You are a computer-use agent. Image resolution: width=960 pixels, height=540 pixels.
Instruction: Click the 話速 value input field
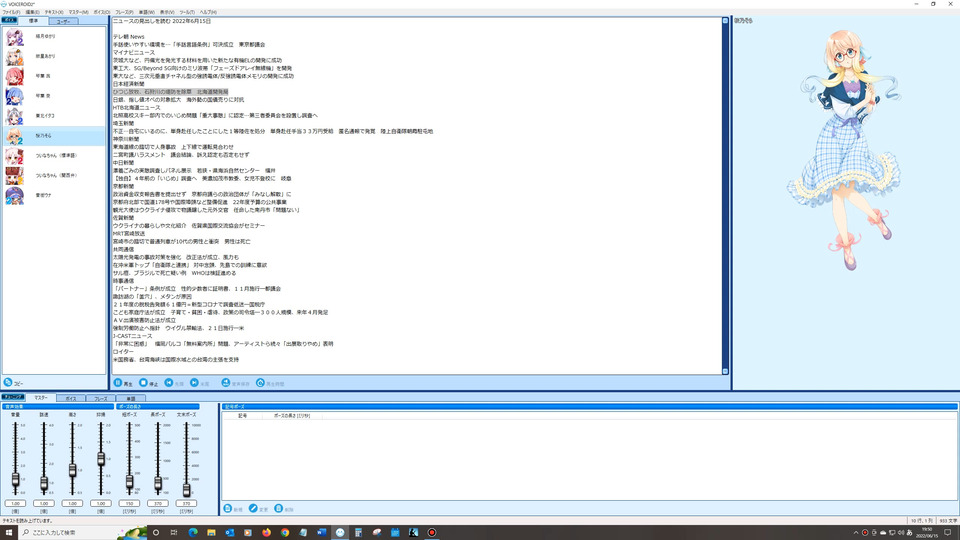[x=44, y=503]
